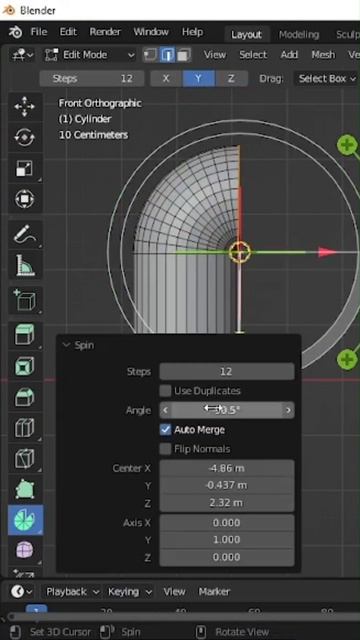Open the timeline editor type dropdown
Screen dimensions: 360x640
21,591
